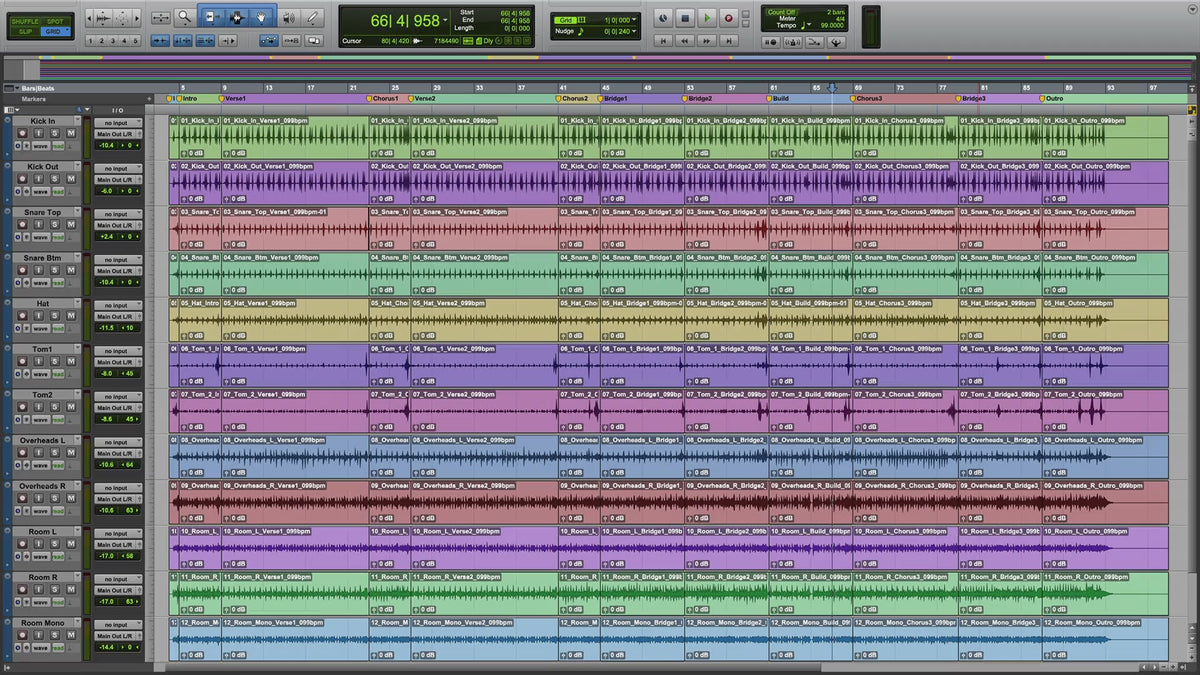Stop playback with the Stop button

tap(685, 17)
